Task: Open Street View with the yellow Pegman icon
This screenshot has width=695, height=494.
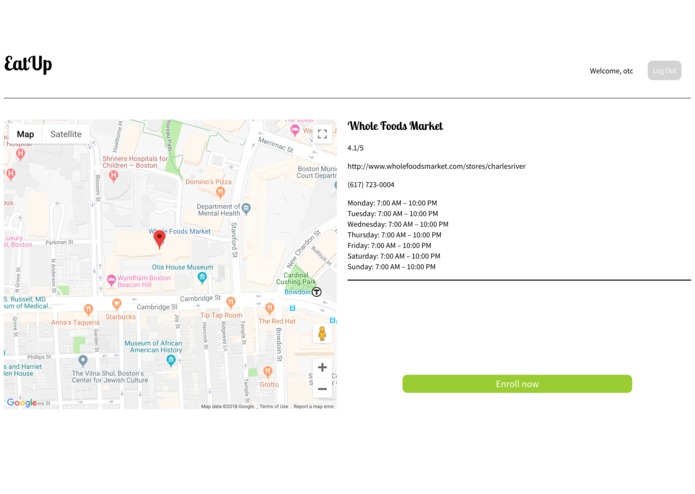Action: point(322,334)
